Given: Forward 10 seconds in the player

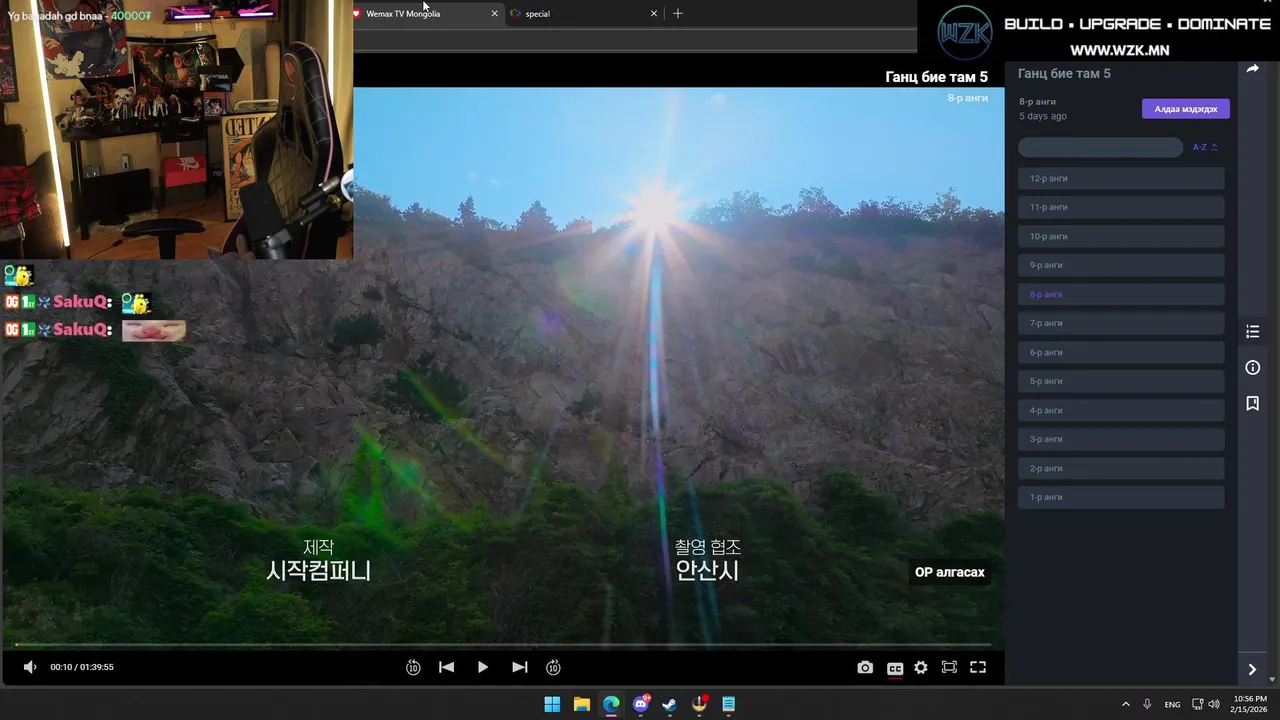Looking at the screenshot, I should pyautogui.click(x=553, y=667).
